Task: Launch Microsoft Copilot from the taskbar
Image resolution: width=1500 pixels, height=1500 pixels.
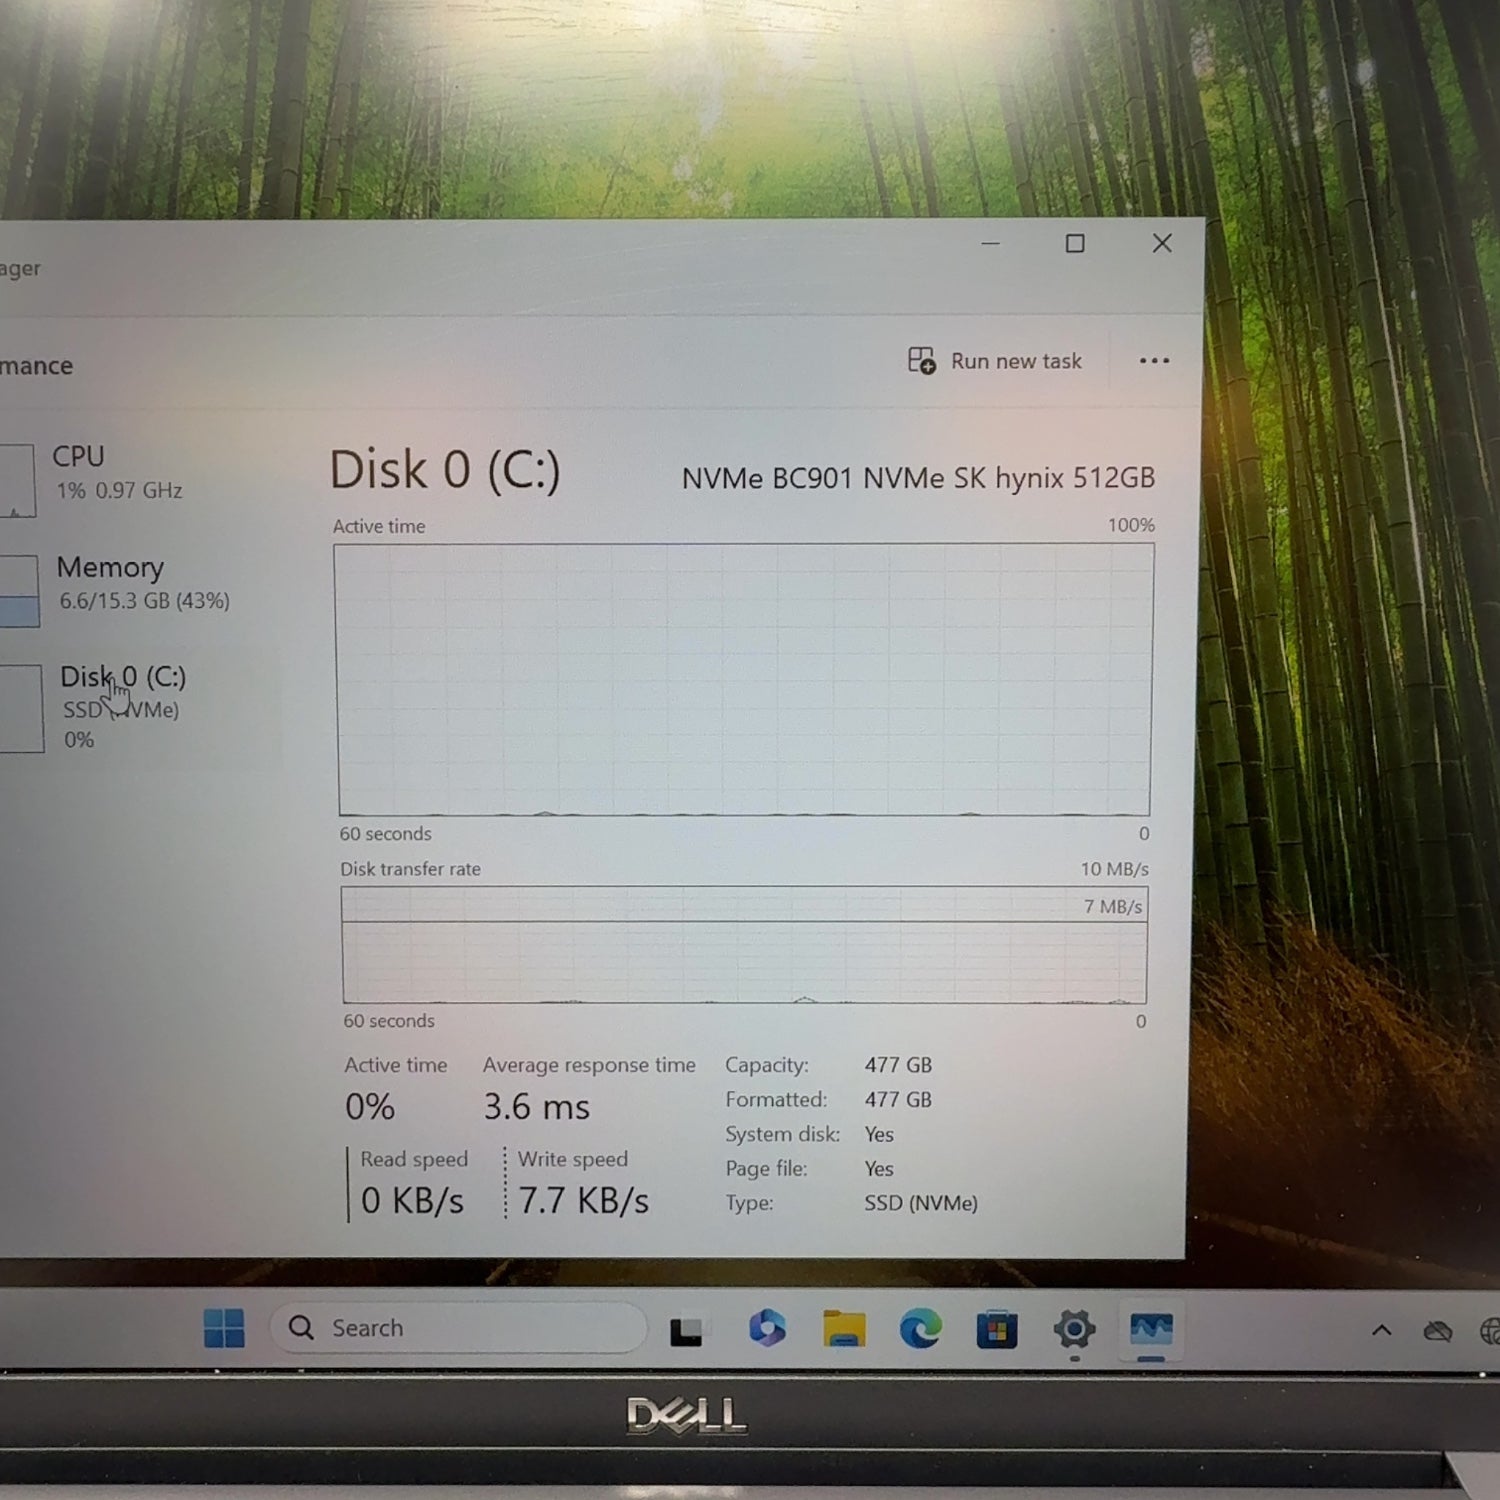Action: (x=766, y=1328)
